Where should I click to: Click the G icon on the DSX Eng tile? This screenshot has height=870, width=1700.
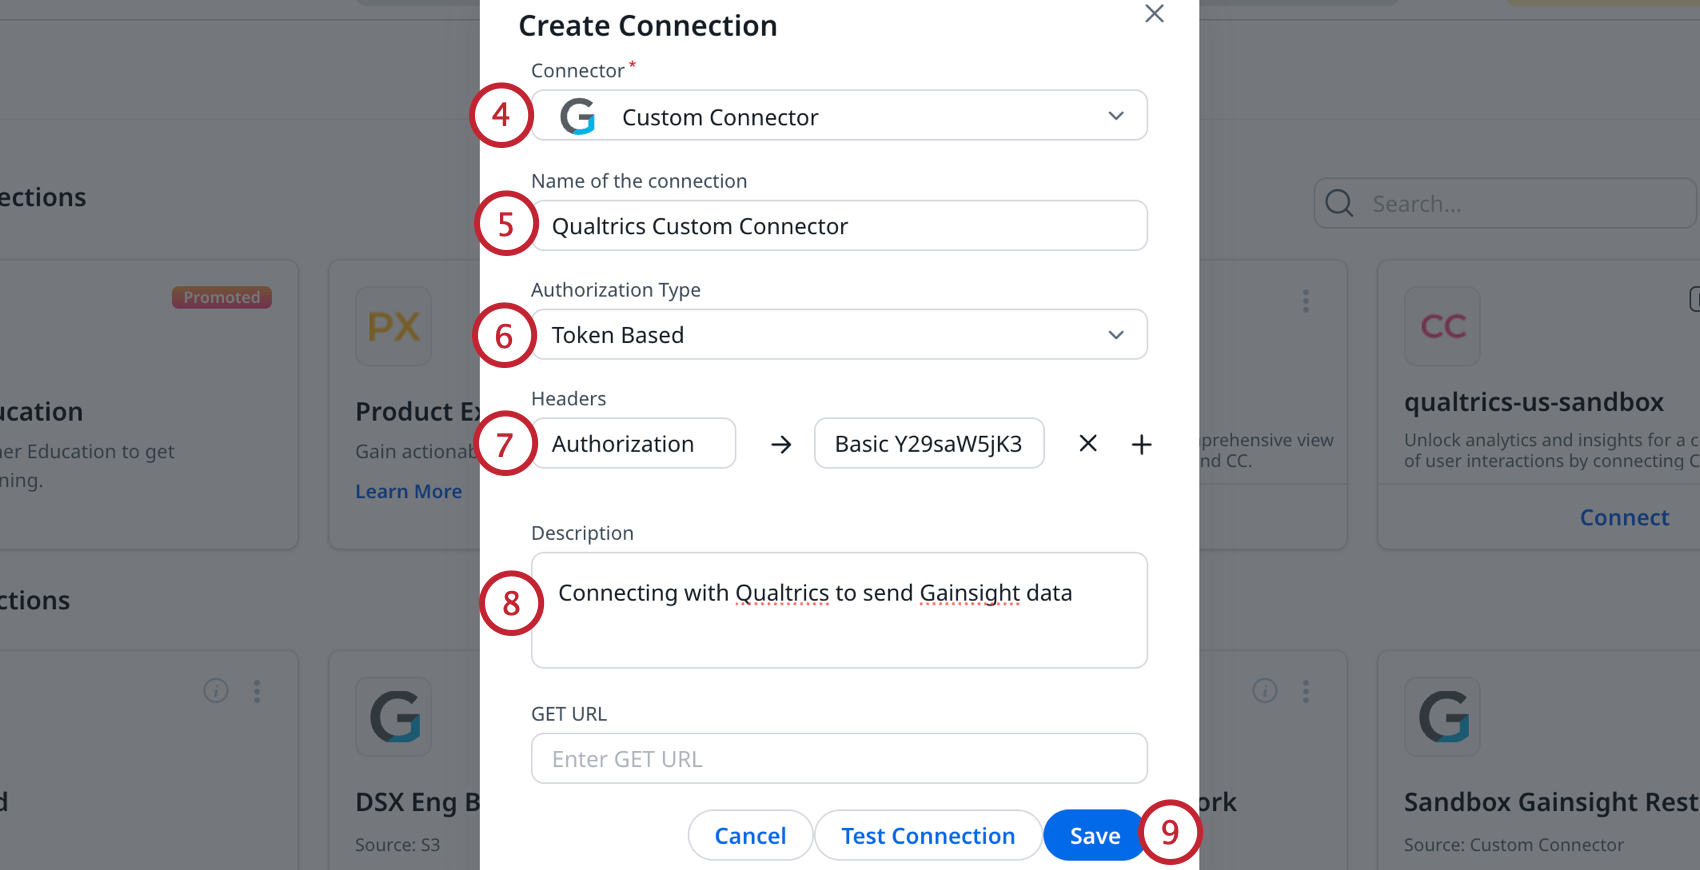tap(393, 716)
